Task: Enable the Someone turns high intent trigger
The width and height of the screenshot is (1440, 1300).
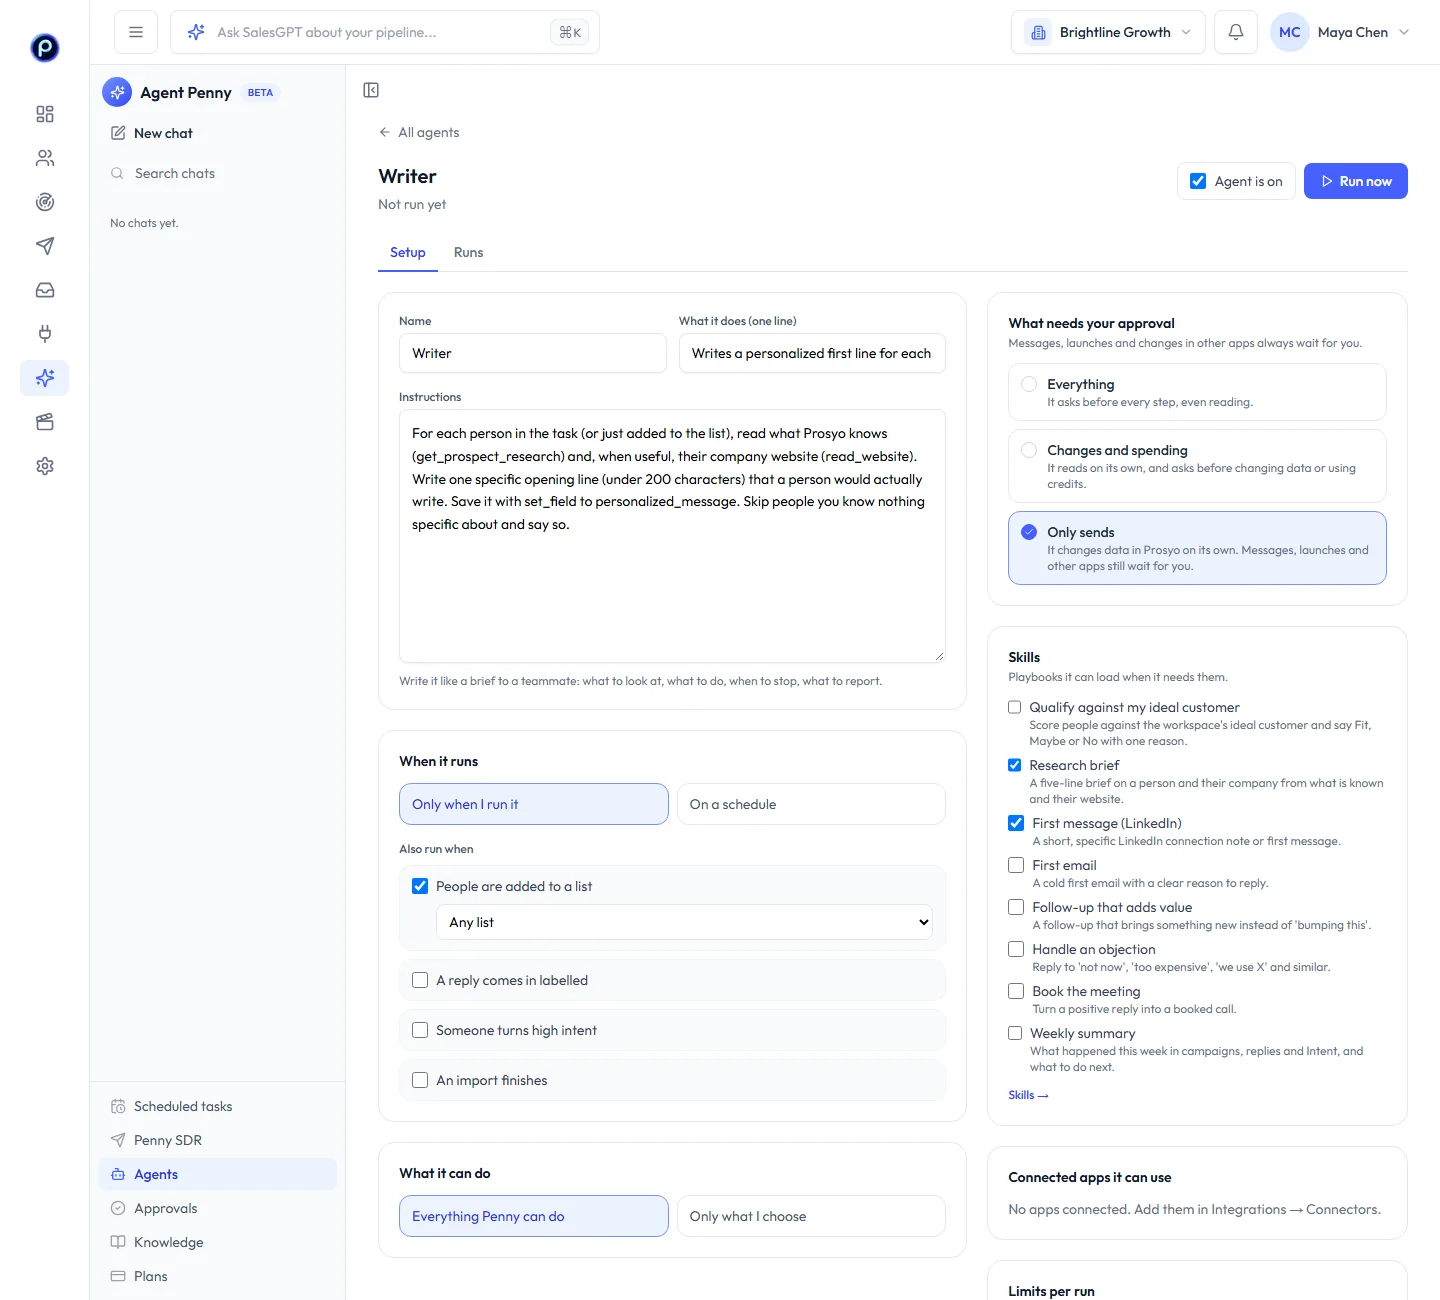Action: (420, 1030)
